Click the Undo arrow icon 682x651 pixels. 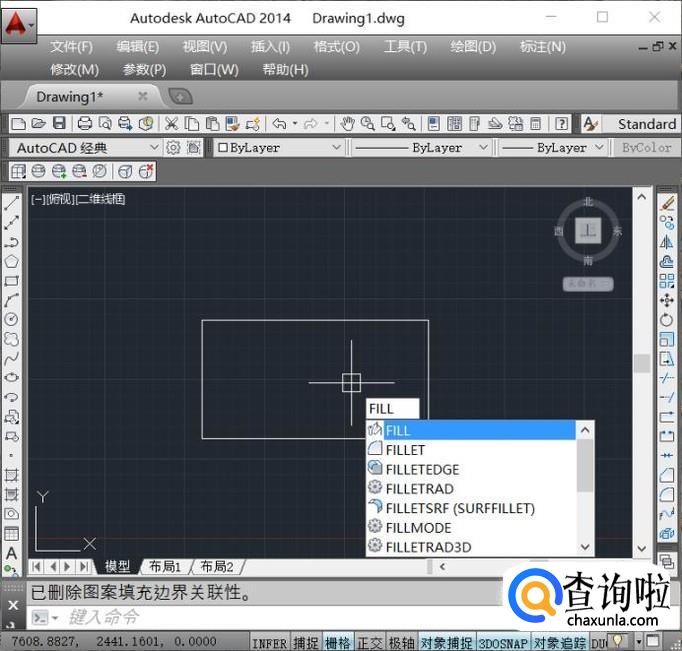pos(279,124)
